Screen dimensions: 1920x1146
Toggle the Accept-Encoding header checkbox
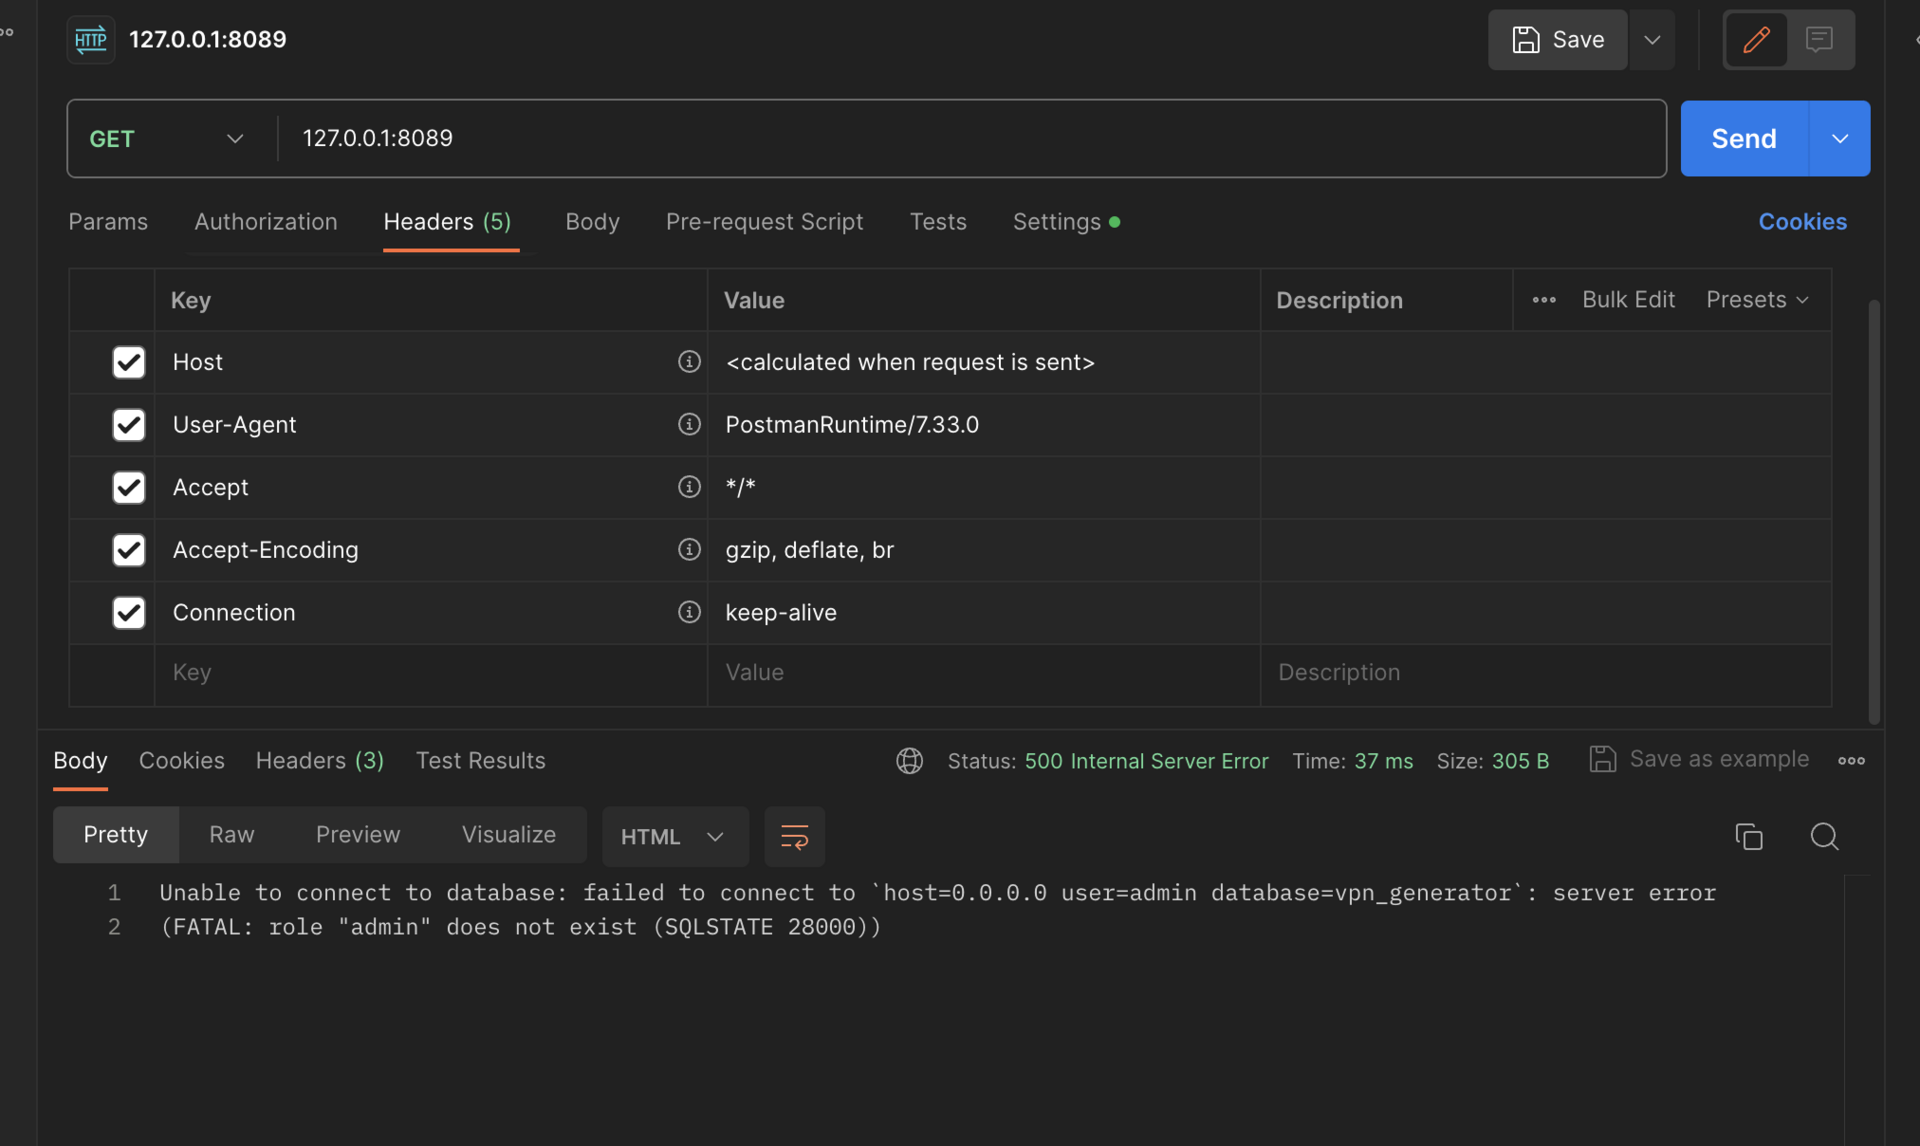(129, 550)
